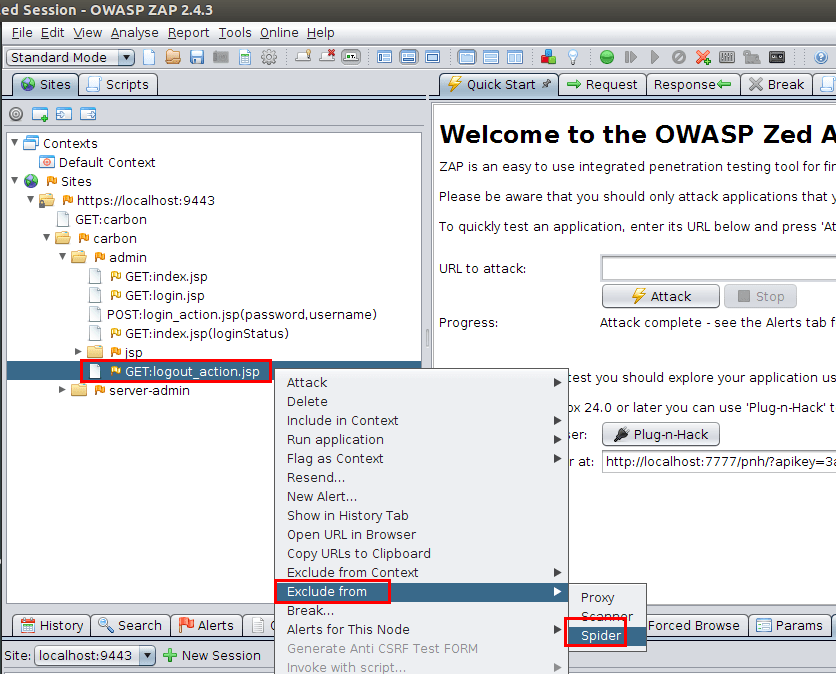Open Help with the blue question mark icon
836x674 pixels.
tap(822, 57)
